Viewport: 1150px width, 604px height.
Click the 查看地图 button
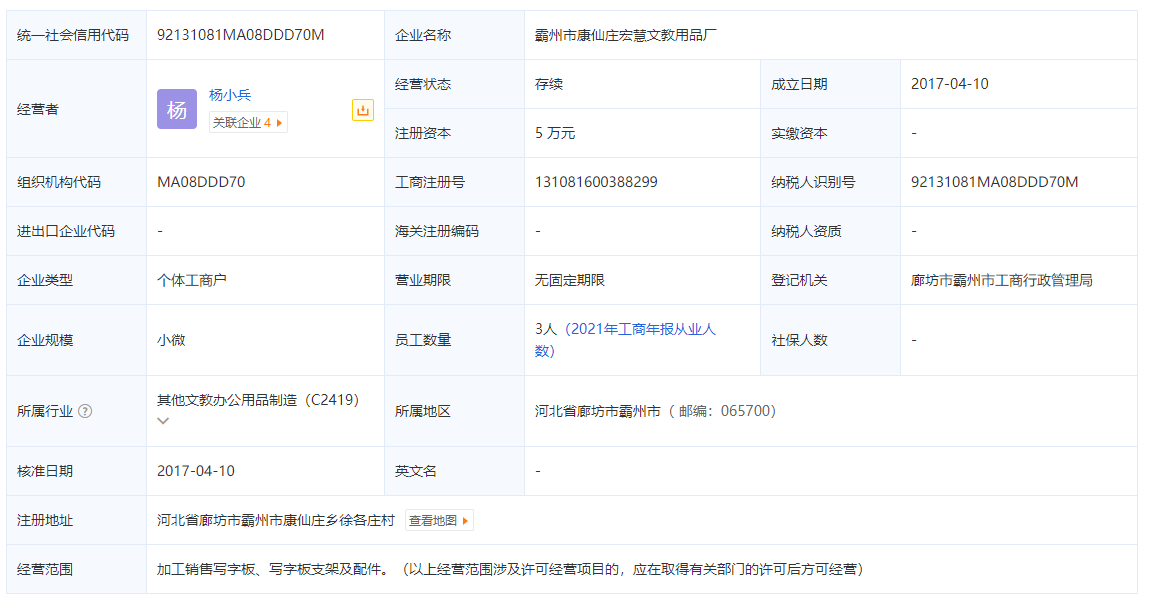coord(439,520)
